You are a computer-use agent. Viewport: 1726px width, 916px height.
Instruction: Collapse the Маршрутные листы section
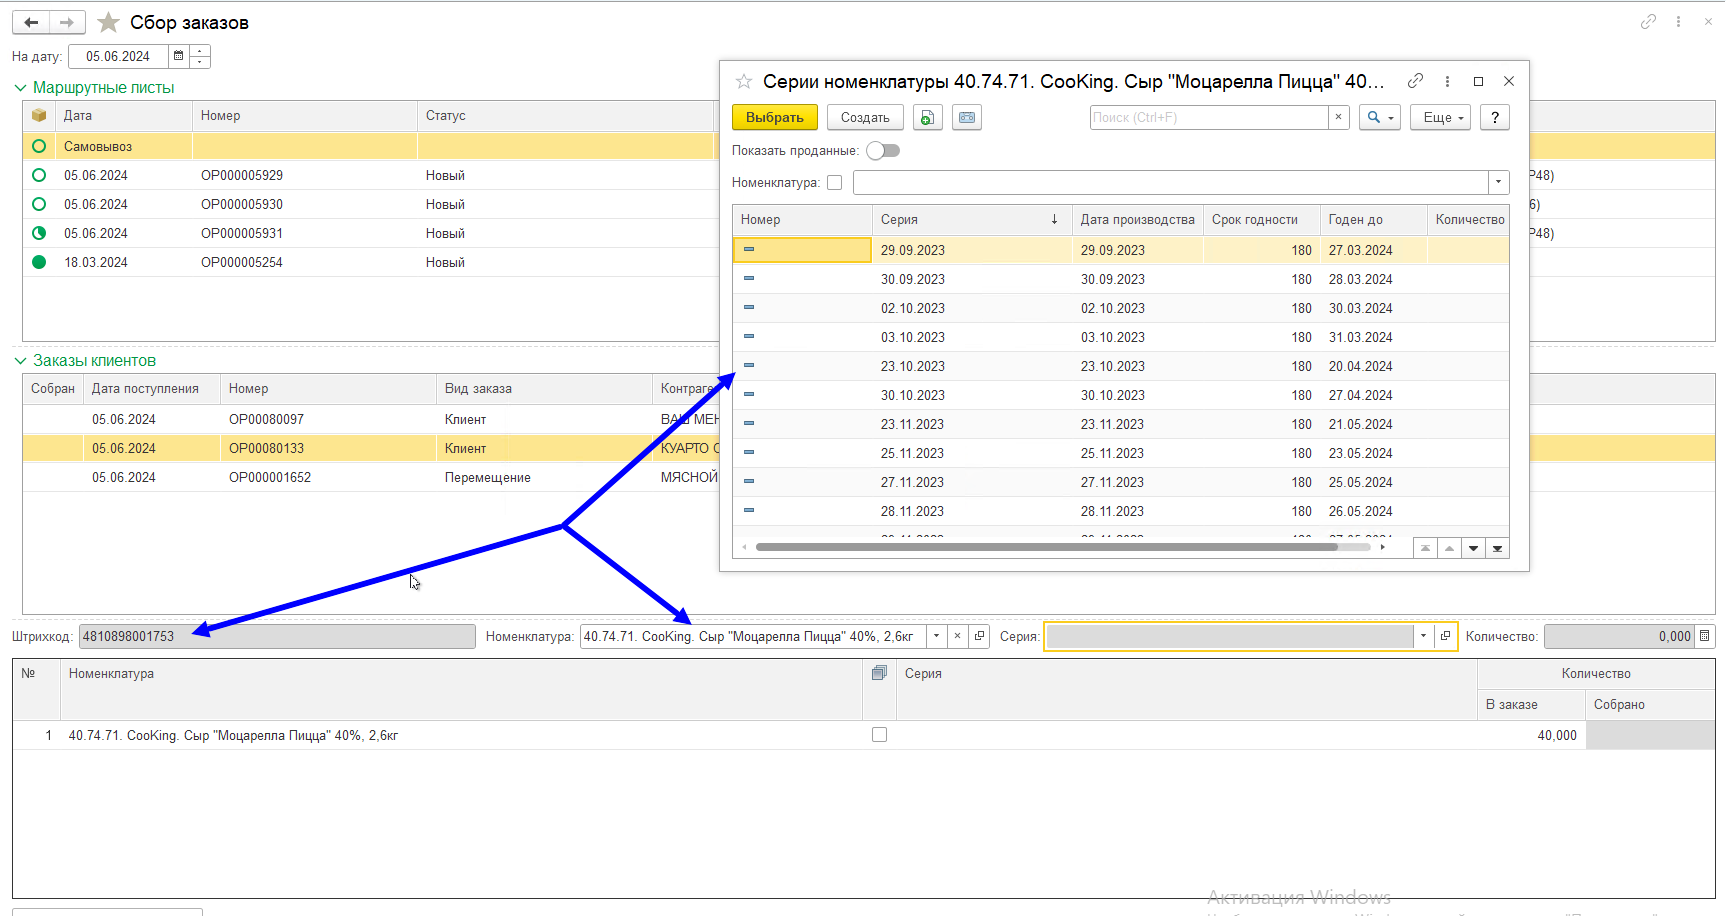click(20, 88)
